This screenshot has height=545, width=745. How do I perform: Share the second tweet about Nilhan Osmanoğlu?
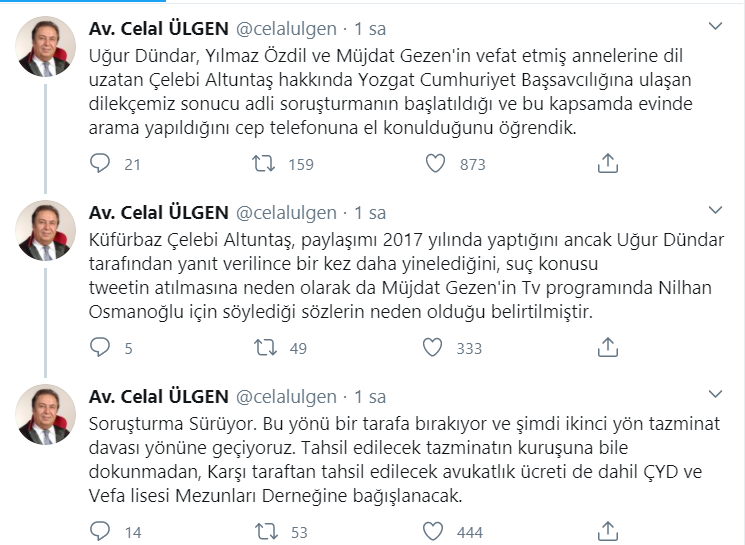click(x=607, y=347)
